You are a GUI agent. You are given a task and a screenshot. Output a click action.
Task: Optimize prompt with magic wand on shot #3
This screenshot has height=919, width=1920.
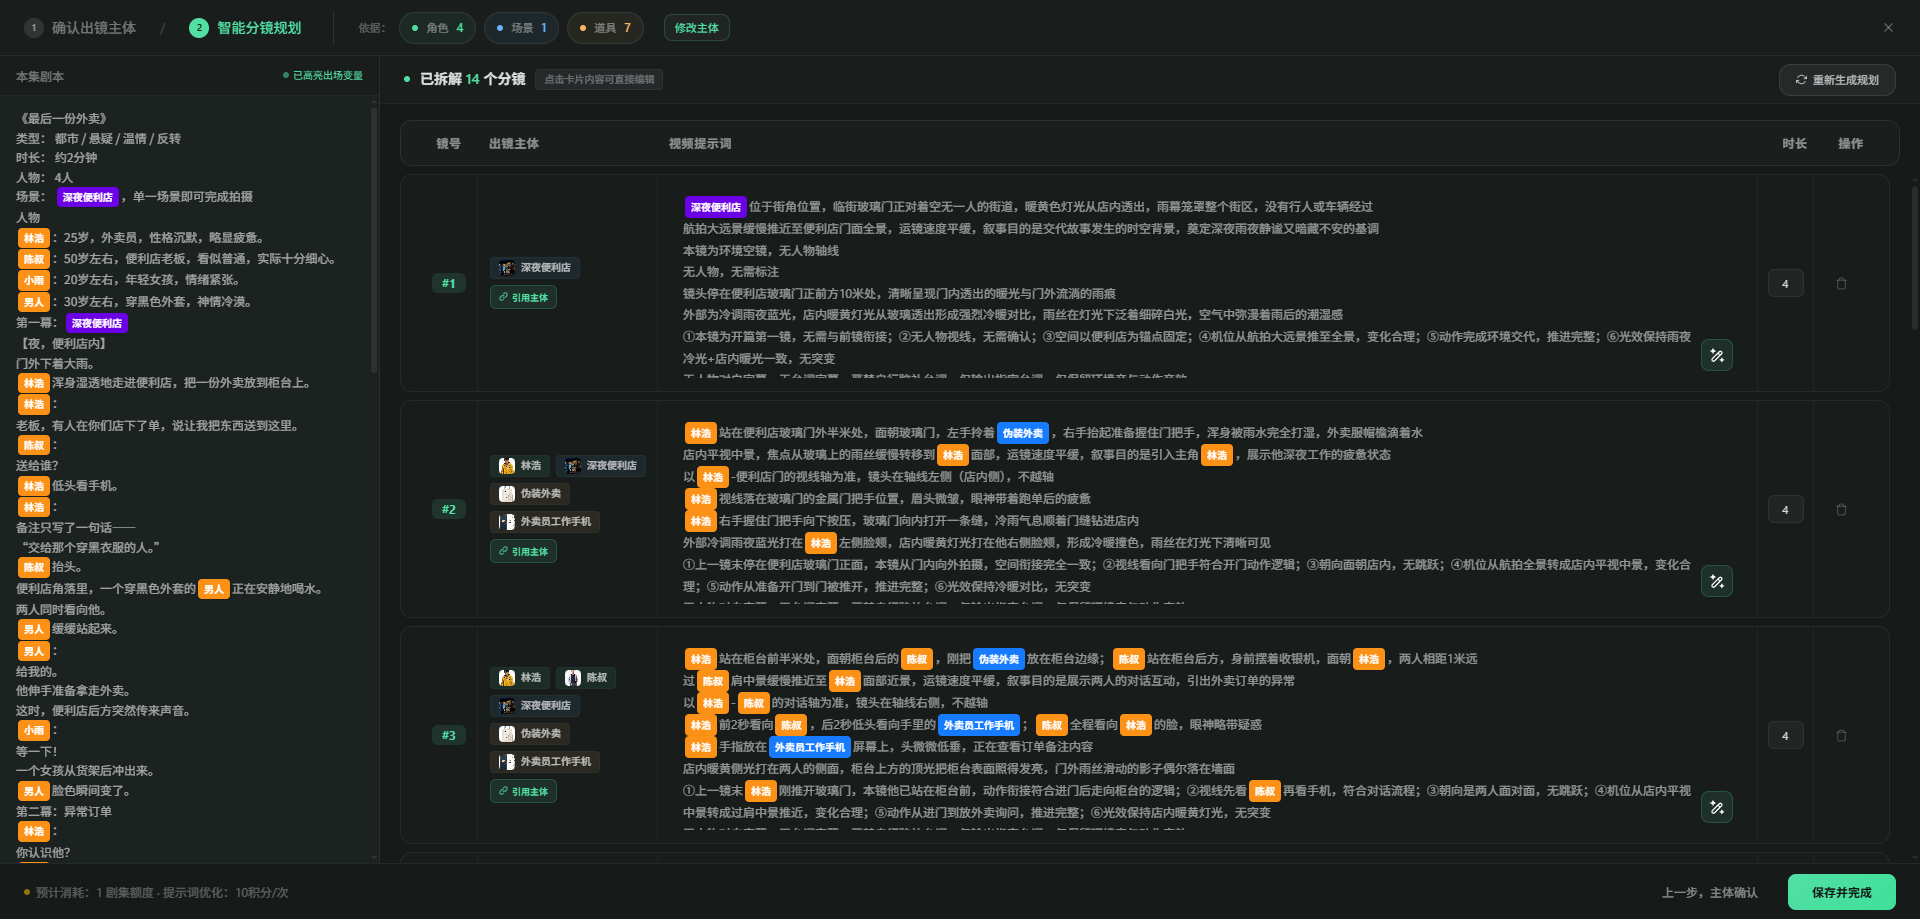1717,807
